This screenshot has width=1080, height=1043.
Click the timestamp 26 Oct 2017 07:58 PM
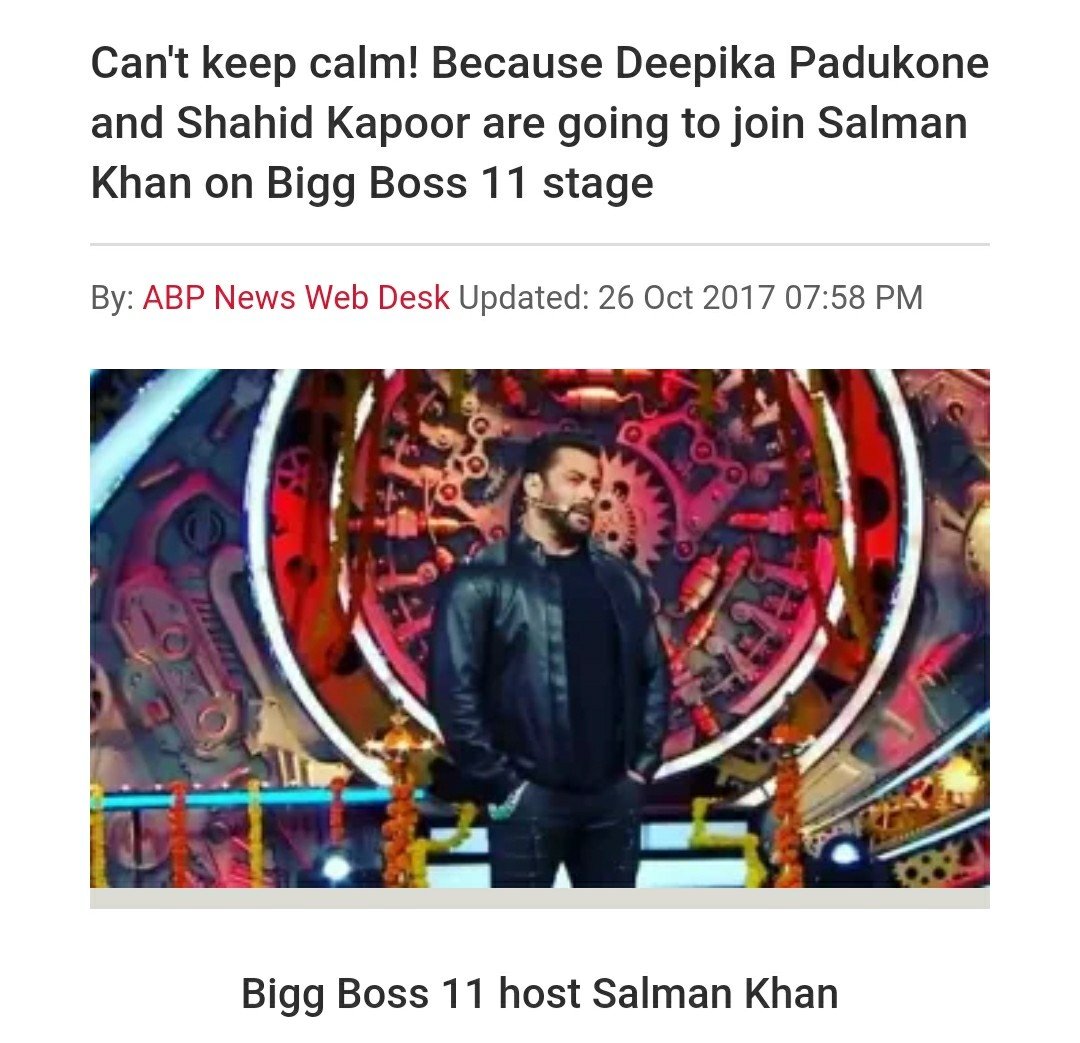click(x=760, y=298)
